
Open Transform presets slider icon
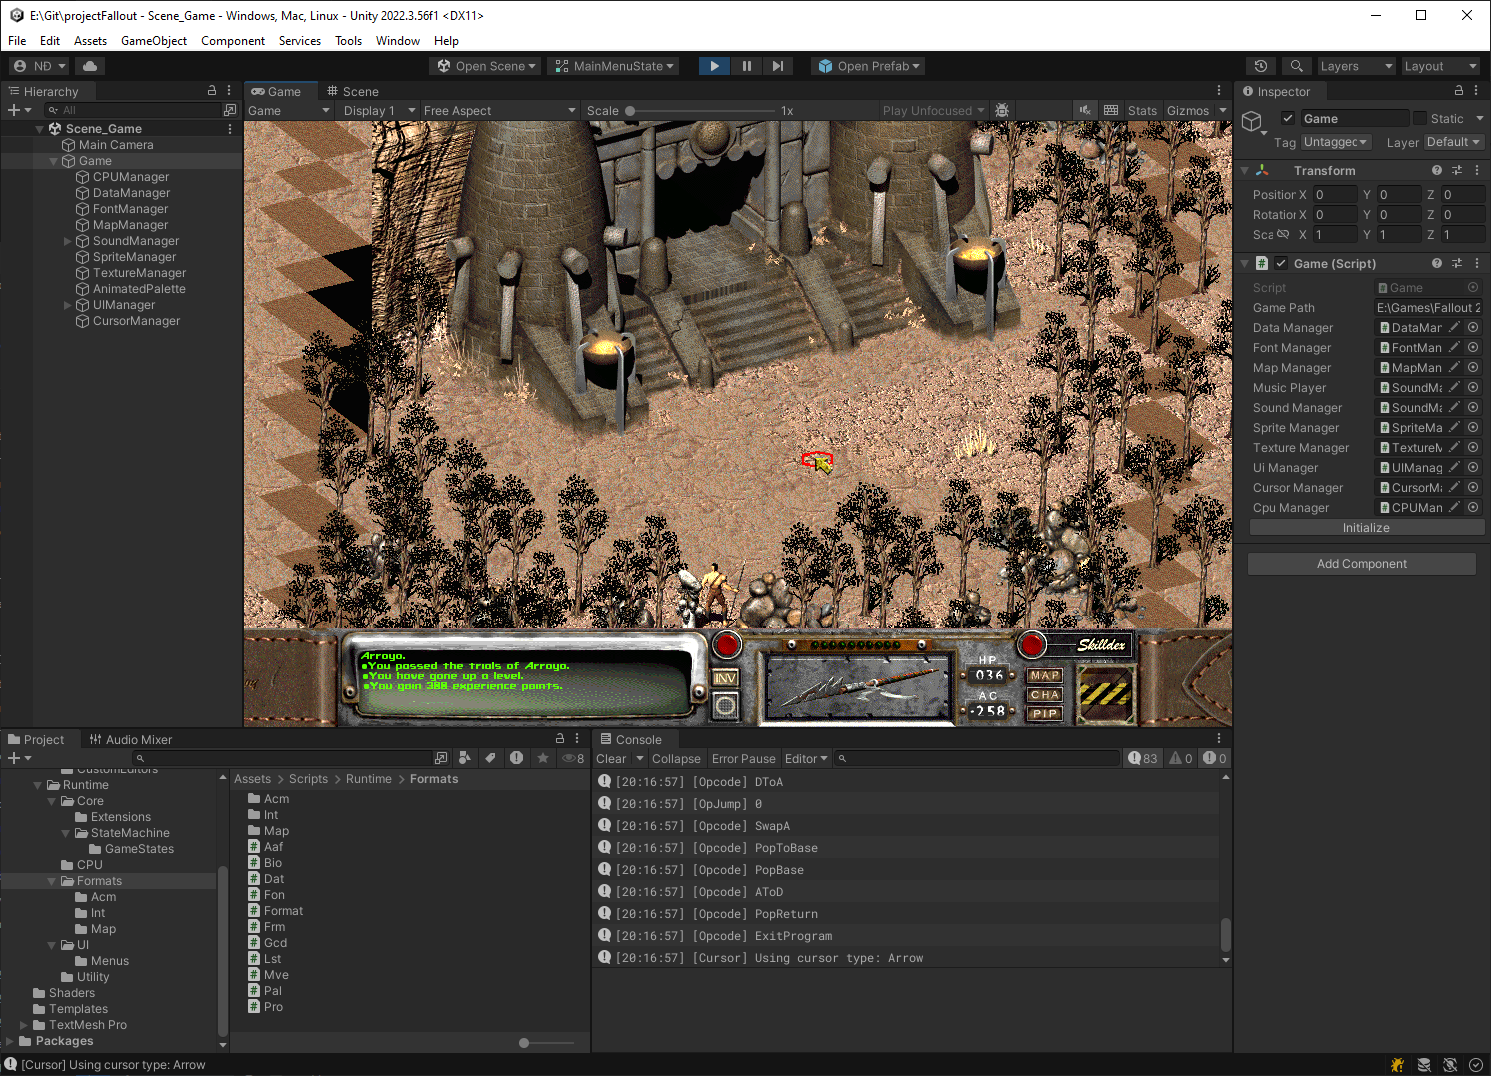point(1457,170)
